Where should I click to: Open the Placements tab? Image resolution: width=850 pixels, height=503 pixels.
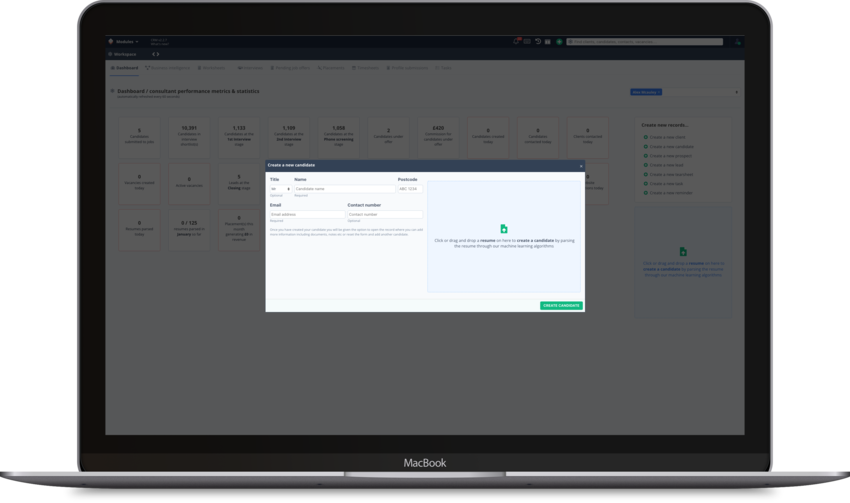click(x=331, y=68)
